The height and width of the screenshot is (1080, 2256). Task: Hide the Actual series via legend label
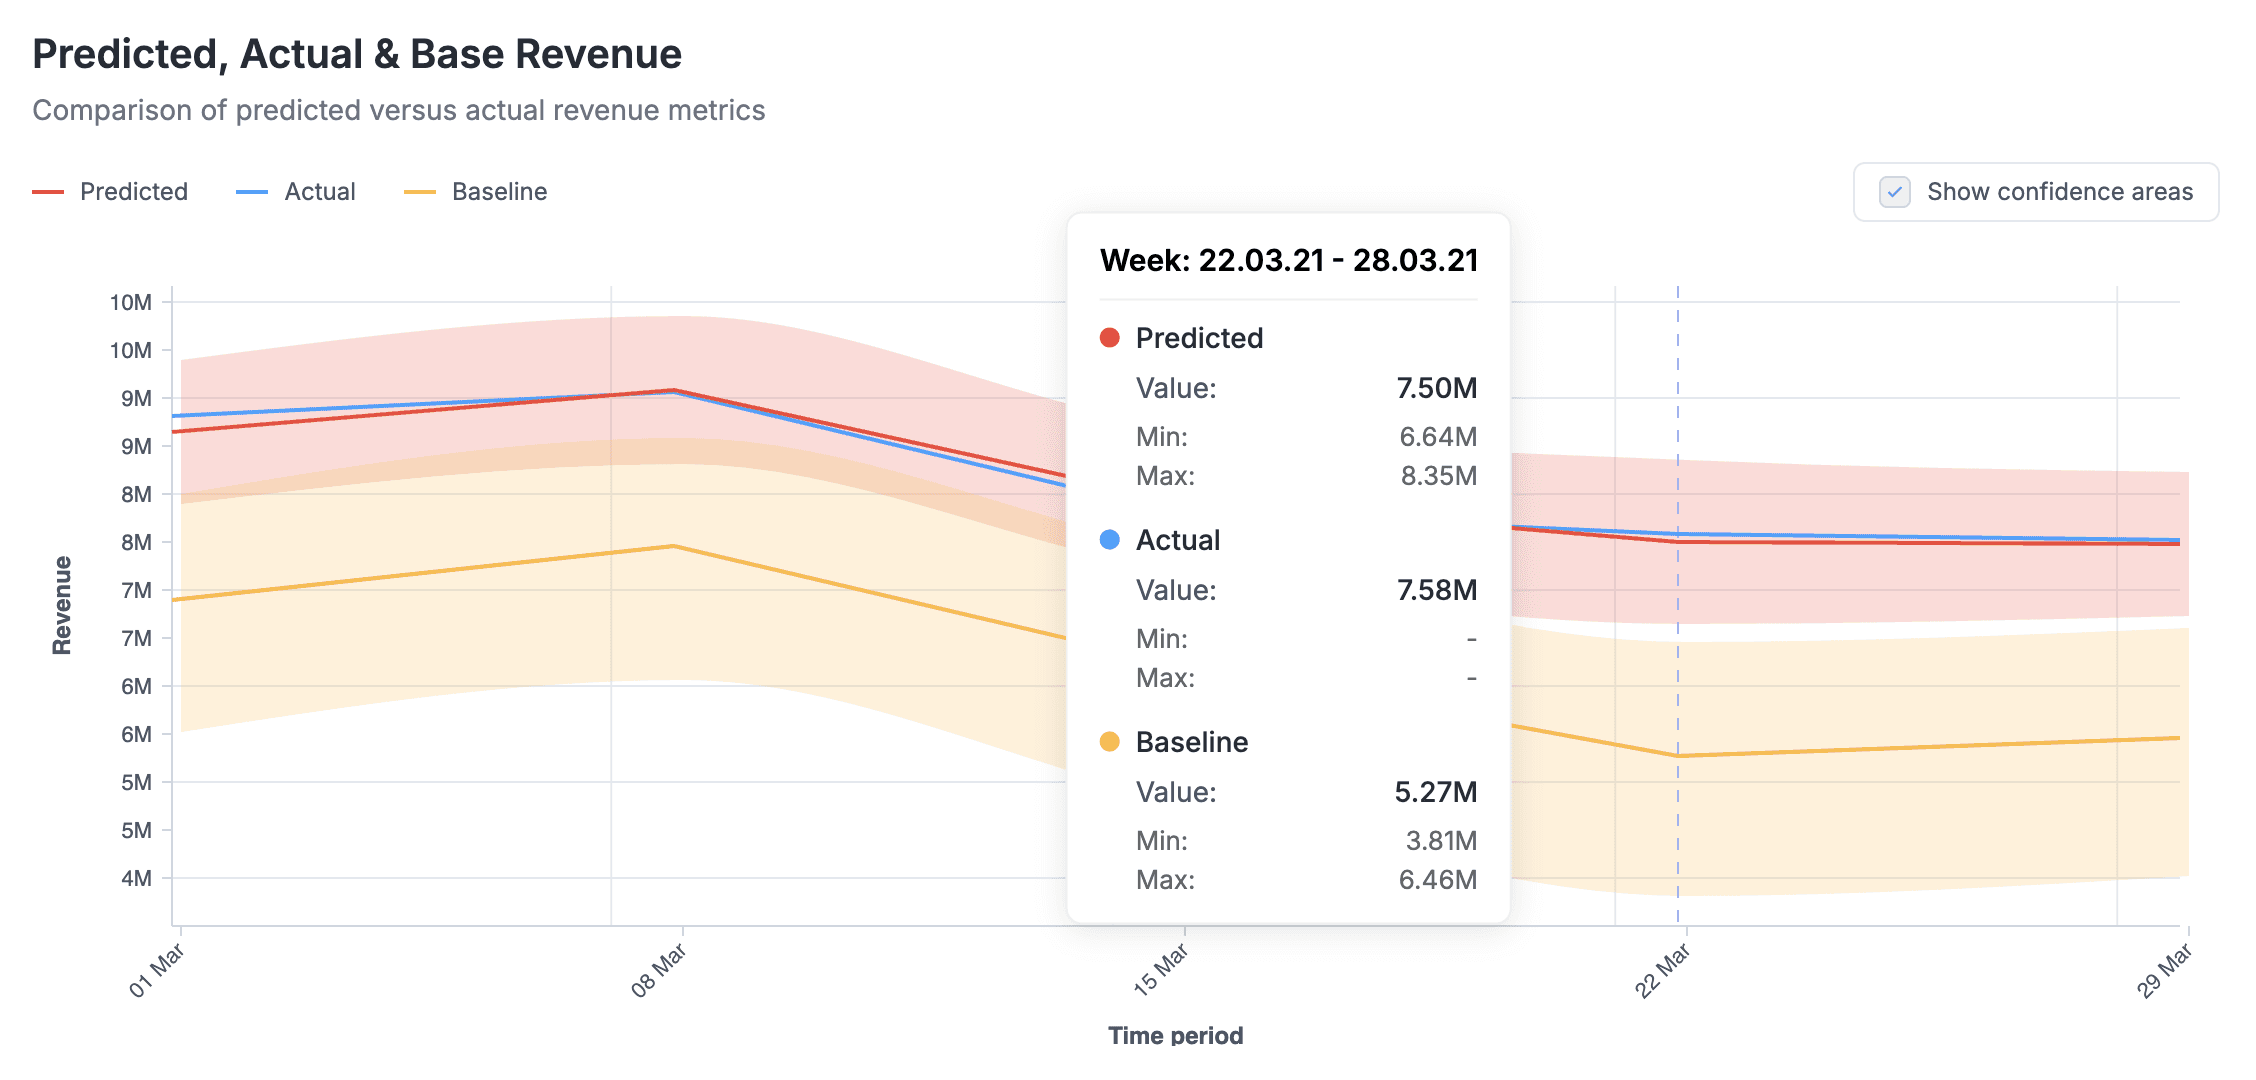(320, 192)
